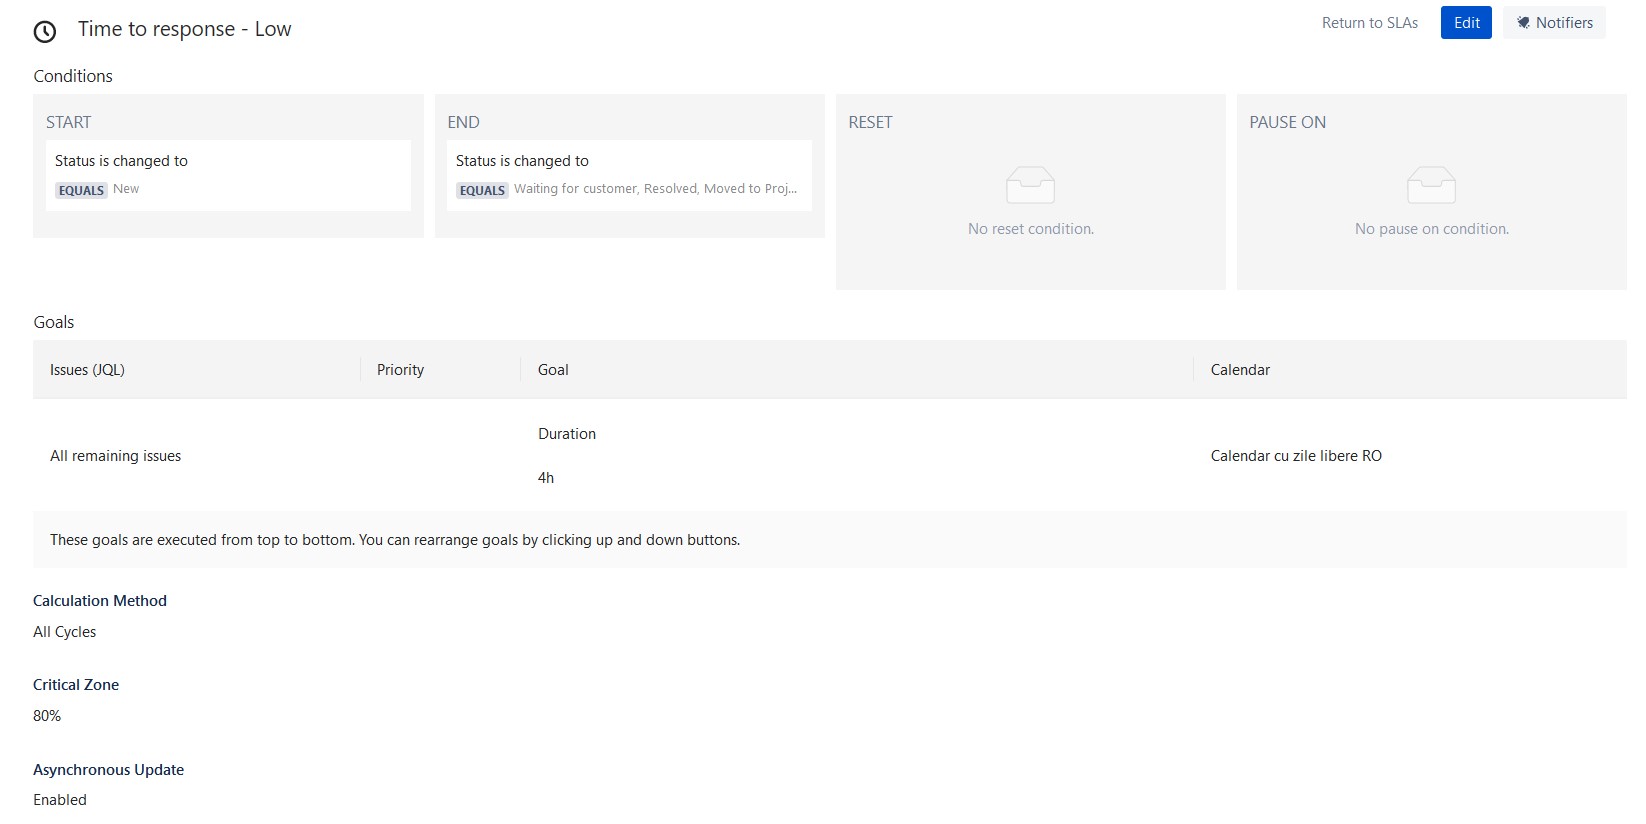
Task: Click the Goals section heading
Action: pyautogui.click(x=54, y=322)
